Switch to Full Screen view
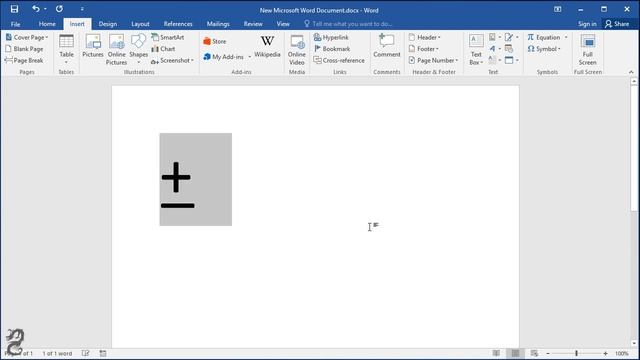Screen dimensions: 640x360 [x=588, y=49]
